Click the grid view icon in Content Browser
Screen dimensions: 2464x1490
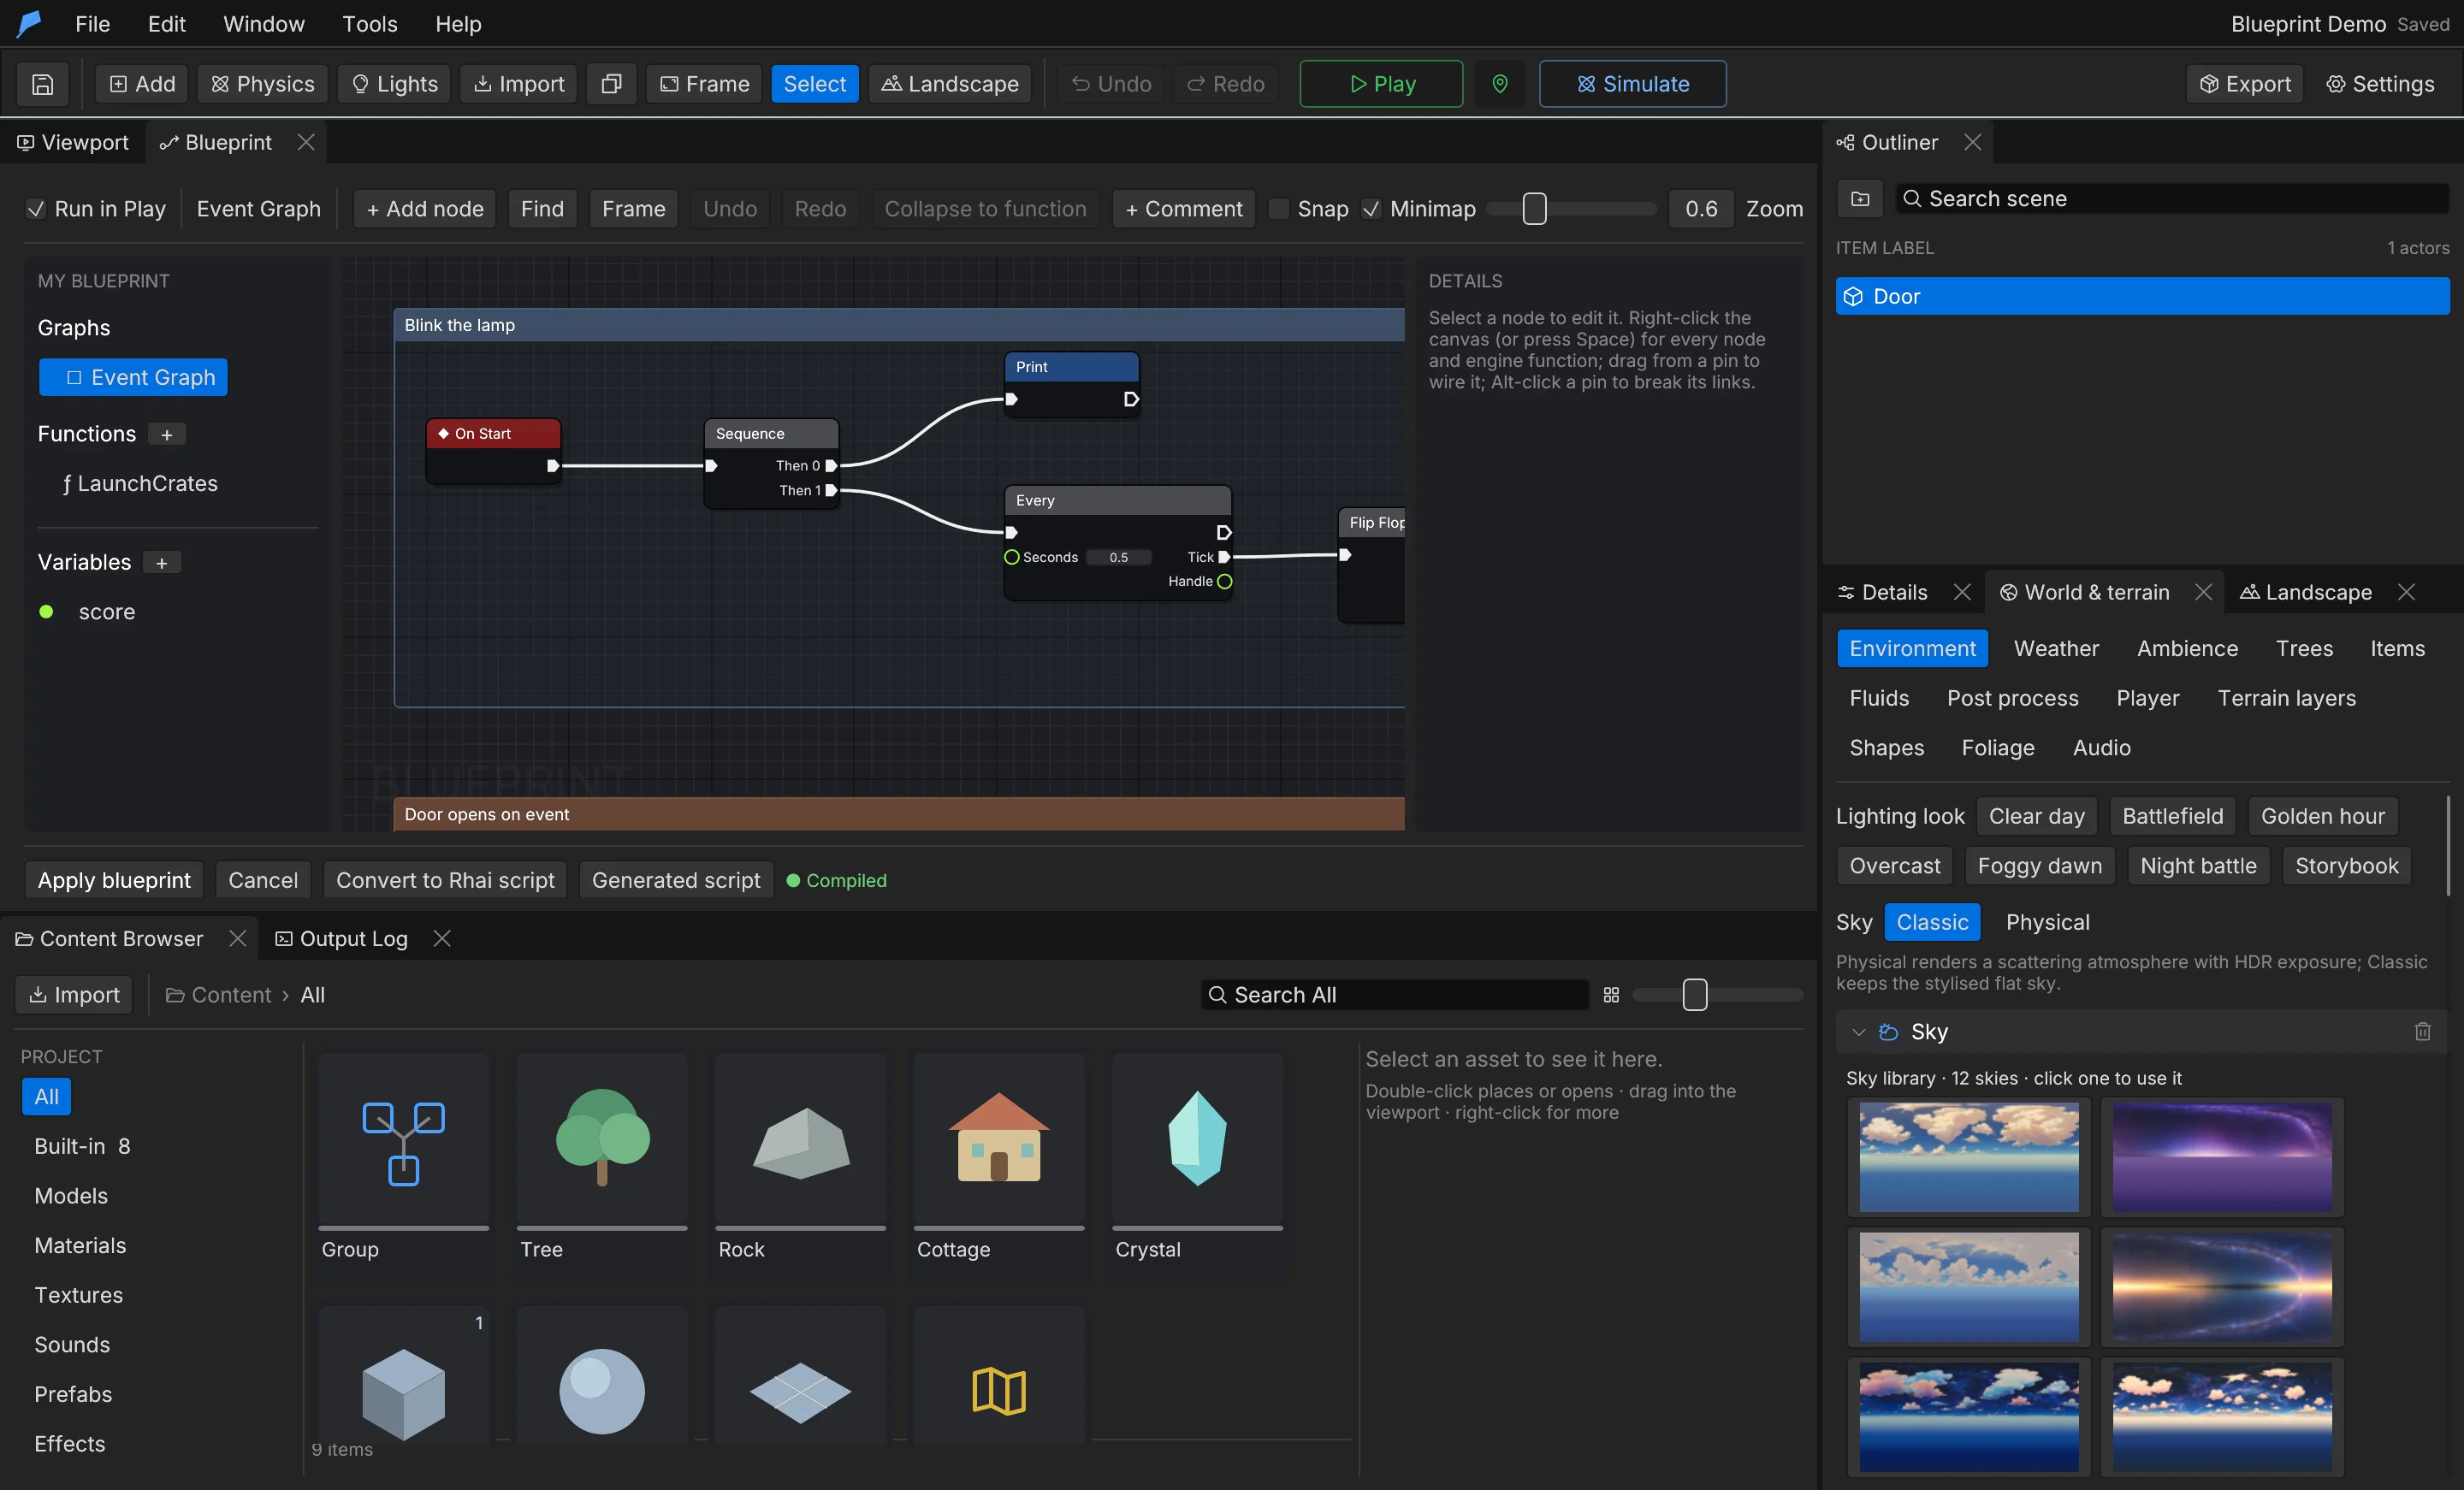coord(1610,995)
